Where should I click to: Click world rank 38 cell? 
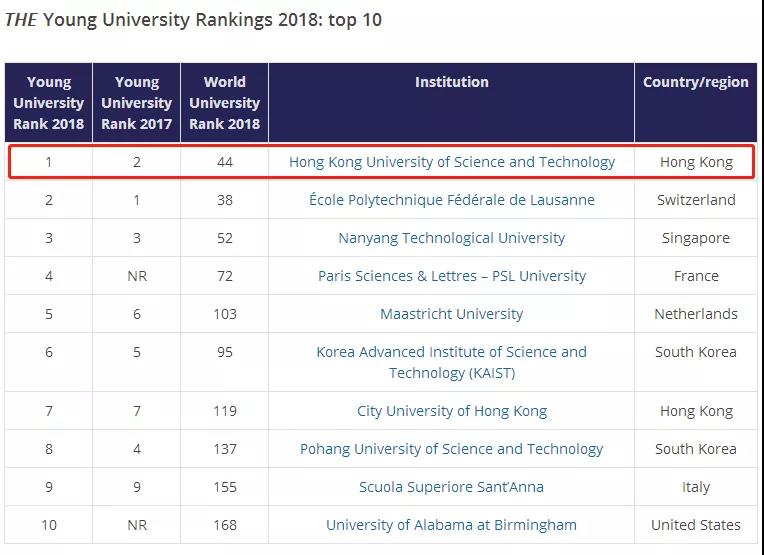(225, 200)
